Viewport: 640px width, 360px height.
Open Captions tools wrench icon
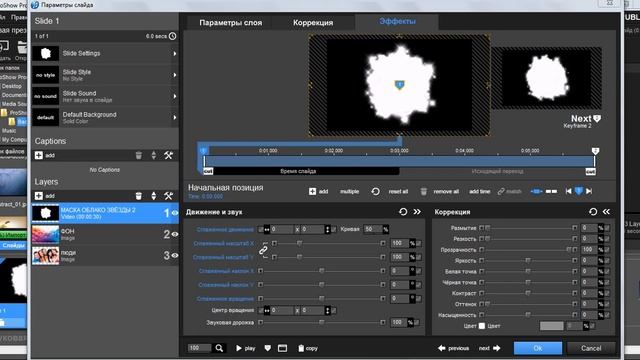click(169, 155)
